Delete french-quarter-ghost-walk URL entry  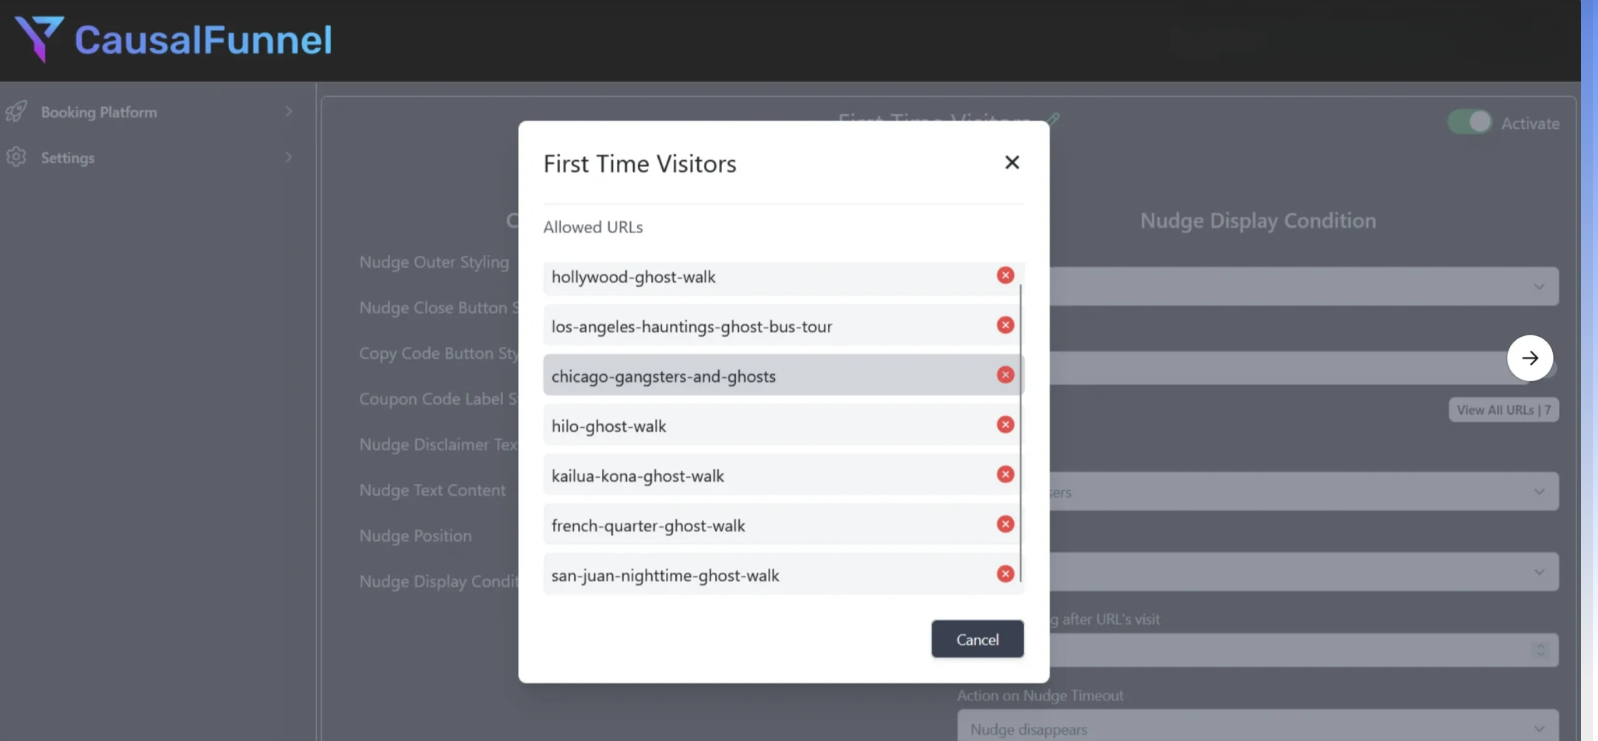1005,524
